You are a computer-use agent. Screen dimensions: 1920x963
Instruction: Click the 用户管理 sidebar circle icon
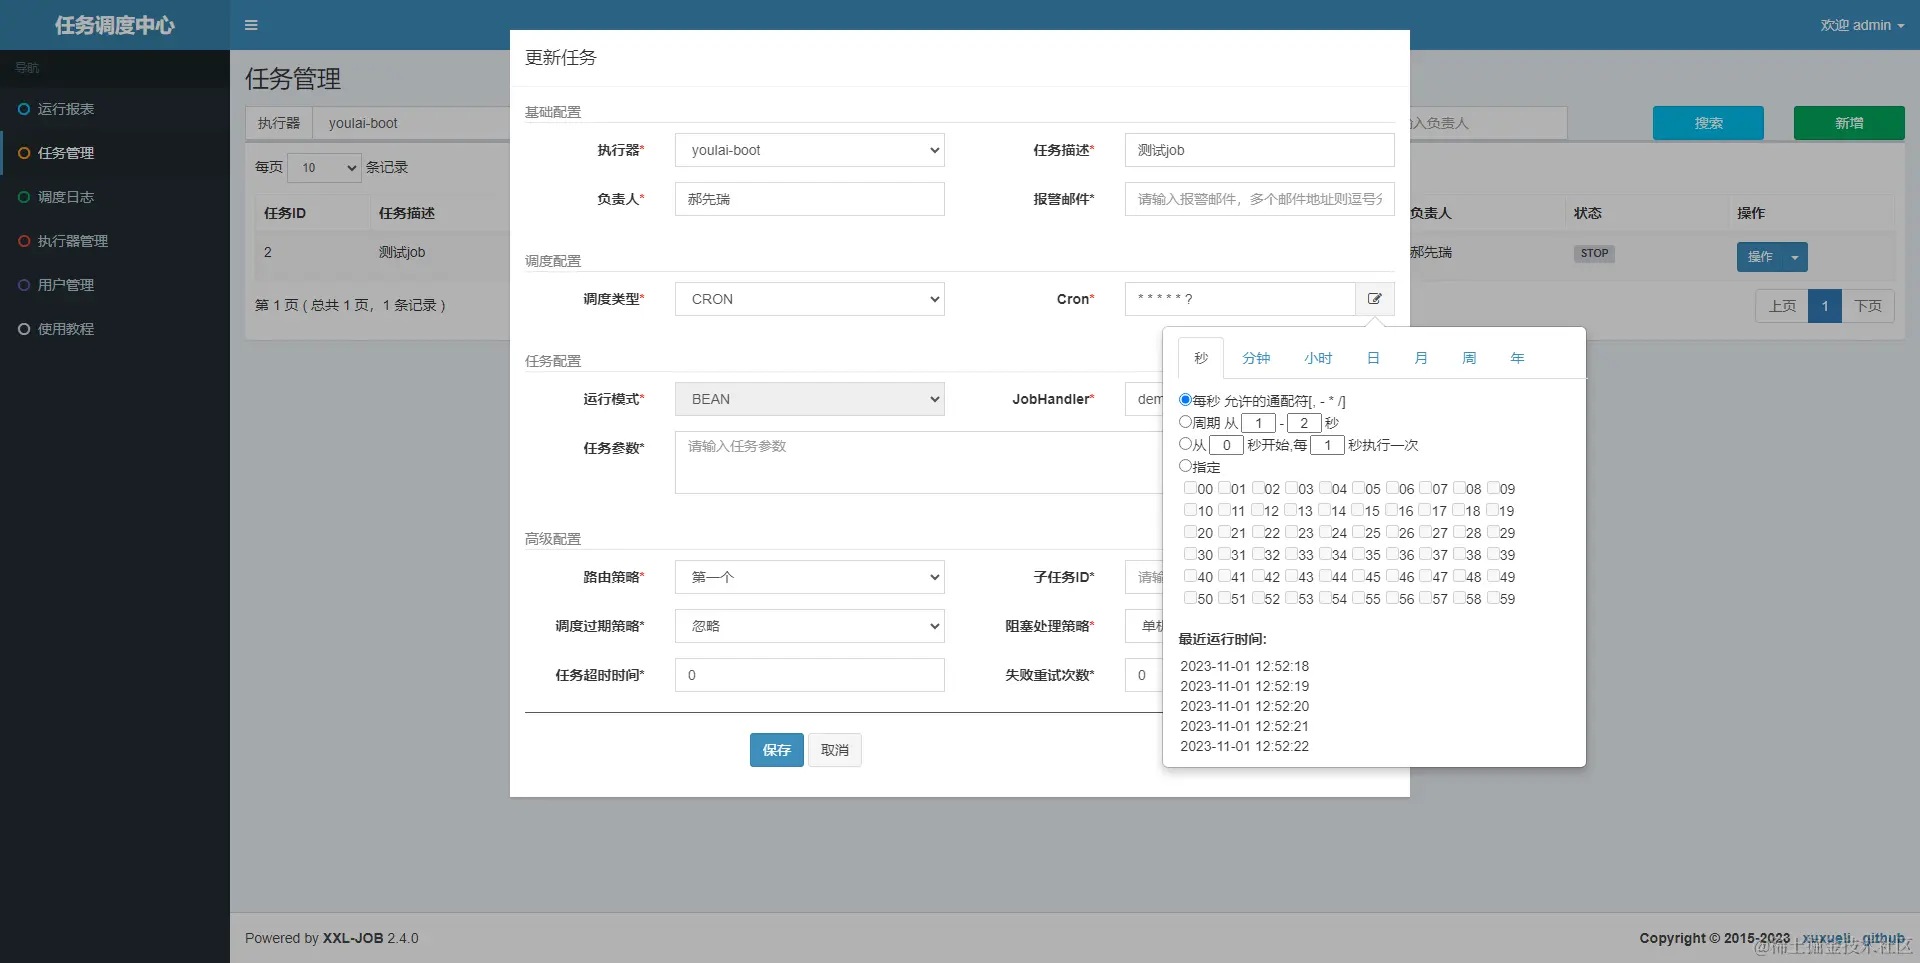24,285
